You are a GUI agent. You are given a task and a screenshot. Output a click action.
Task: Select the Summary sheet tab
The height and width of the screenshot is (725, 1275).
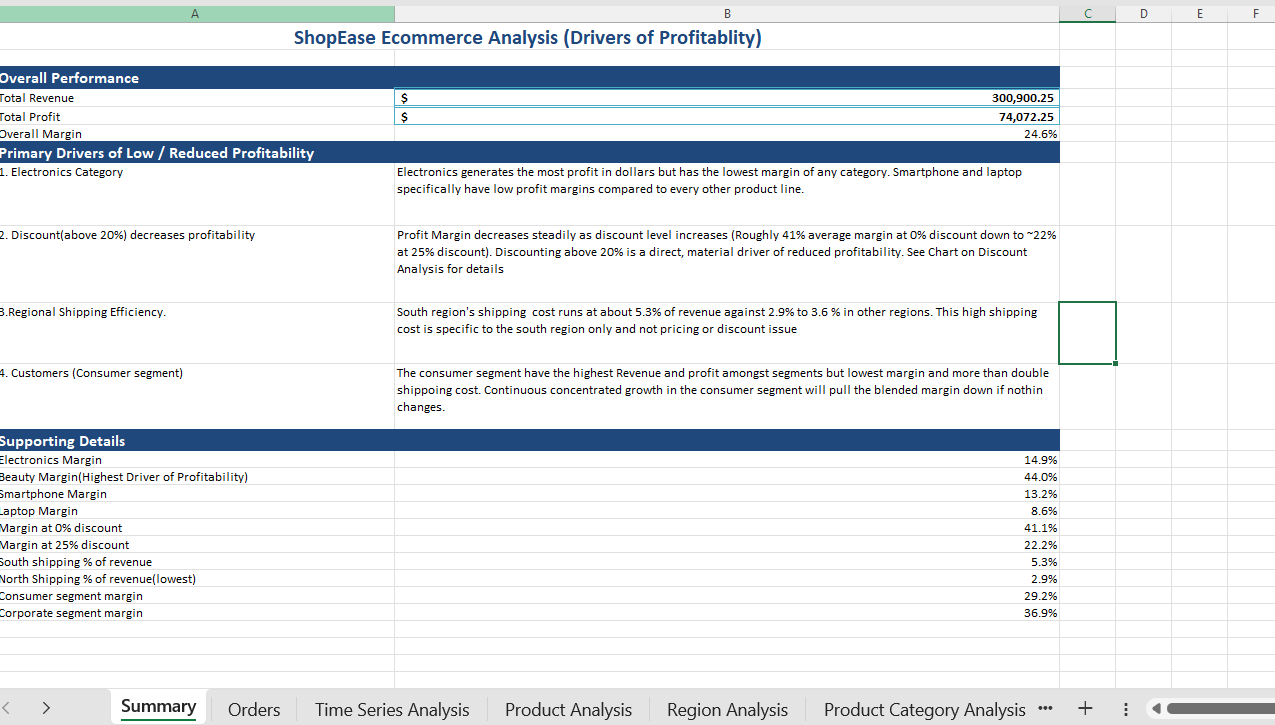click(x=158, y=707)
